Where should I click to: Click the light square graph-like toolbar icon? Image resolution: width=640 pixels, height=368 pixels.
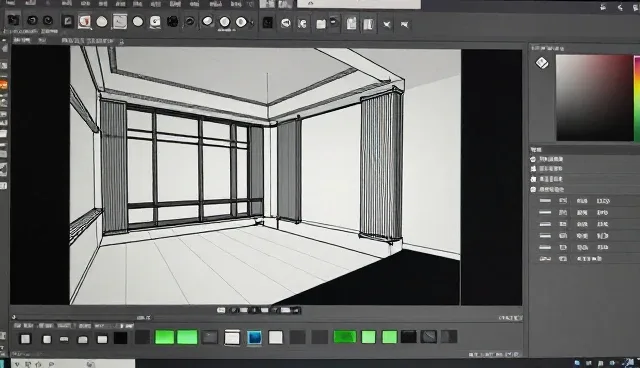pyautogui.click(x=120, y=21)
